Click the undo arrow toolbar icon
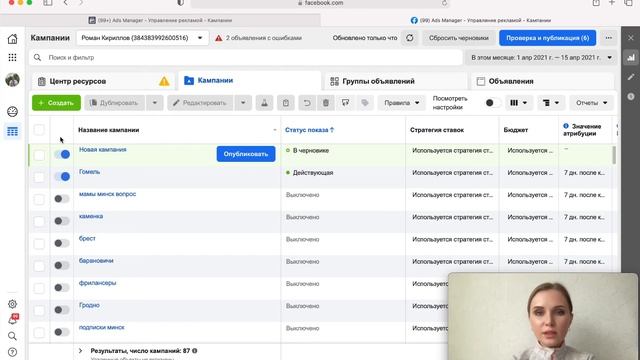 click(x=307, y=103)
